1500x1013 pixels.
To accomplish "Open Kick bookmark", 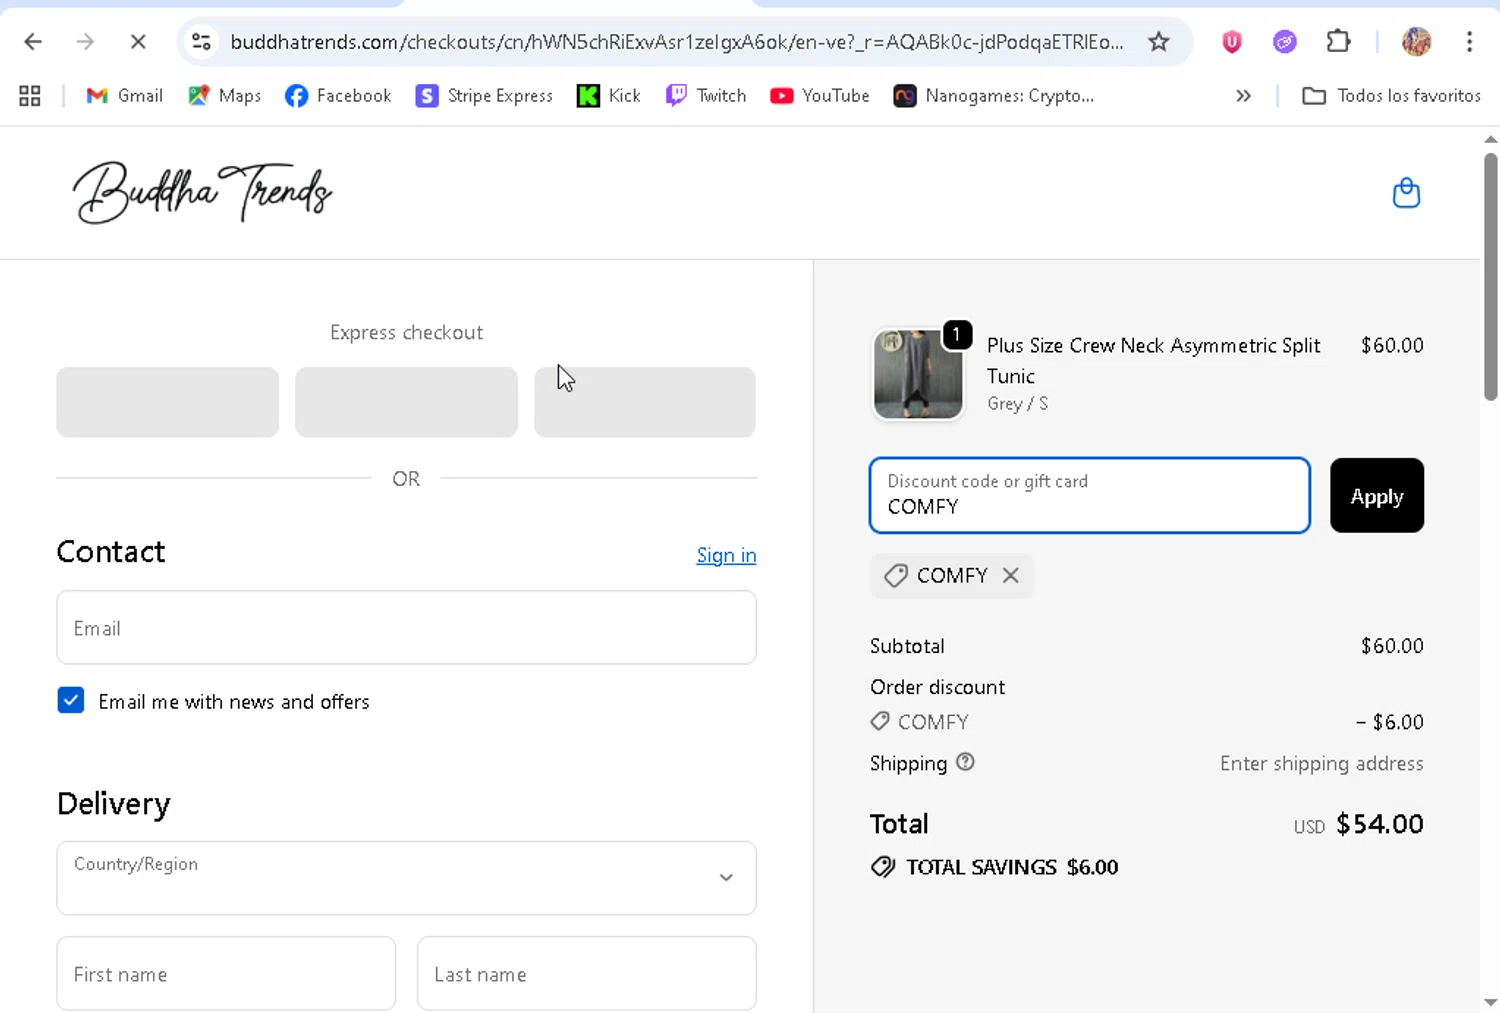I will [x=609, y=96].
